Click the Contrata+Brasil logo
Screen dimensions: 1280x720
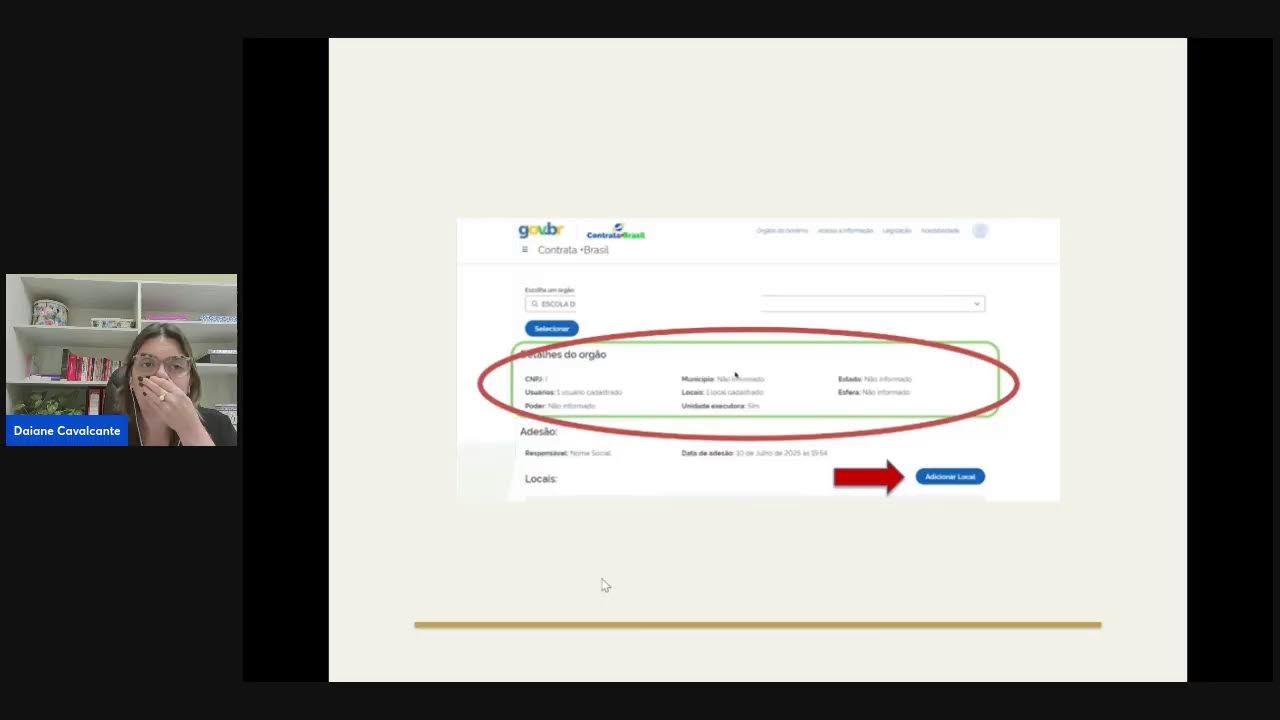(x=615, y=232)
